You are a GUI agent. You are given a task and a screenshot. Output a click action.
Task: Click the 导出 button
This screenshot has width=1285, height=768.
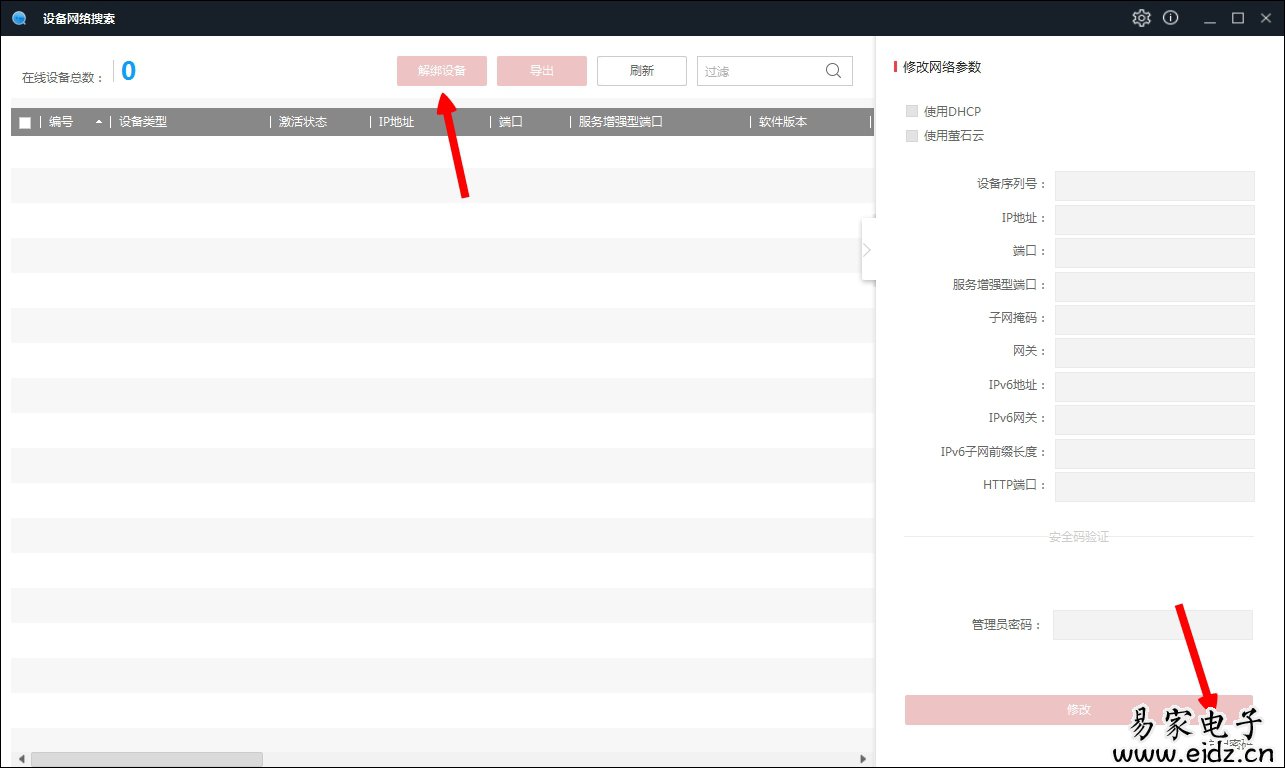(542, 71)
